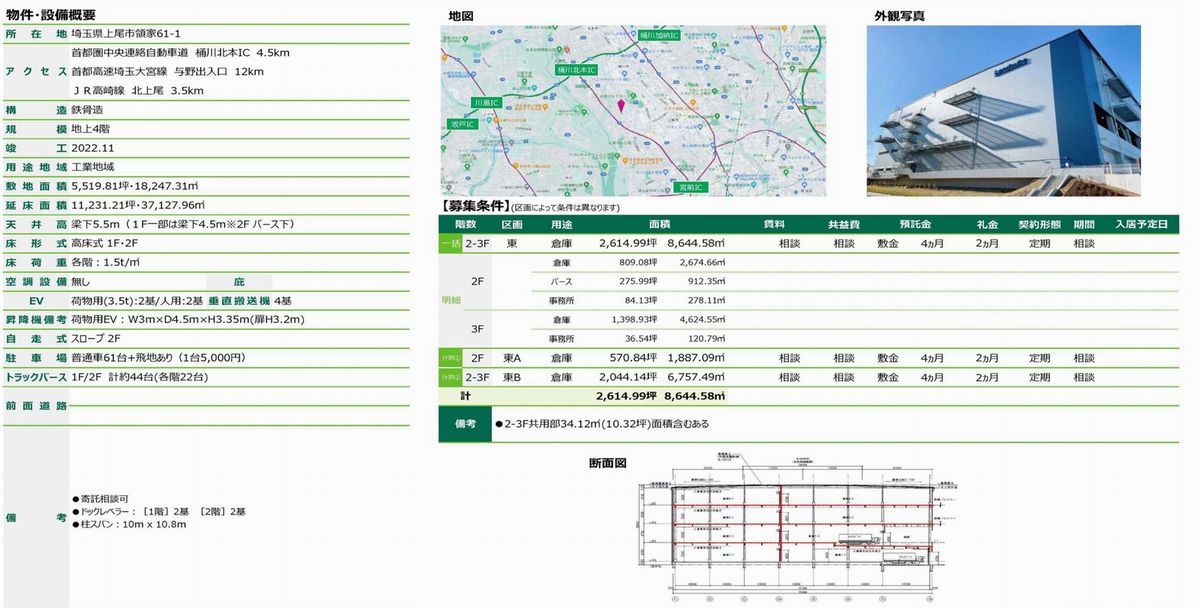Click the 工業地域 zoning value

(x=93, y=167)
